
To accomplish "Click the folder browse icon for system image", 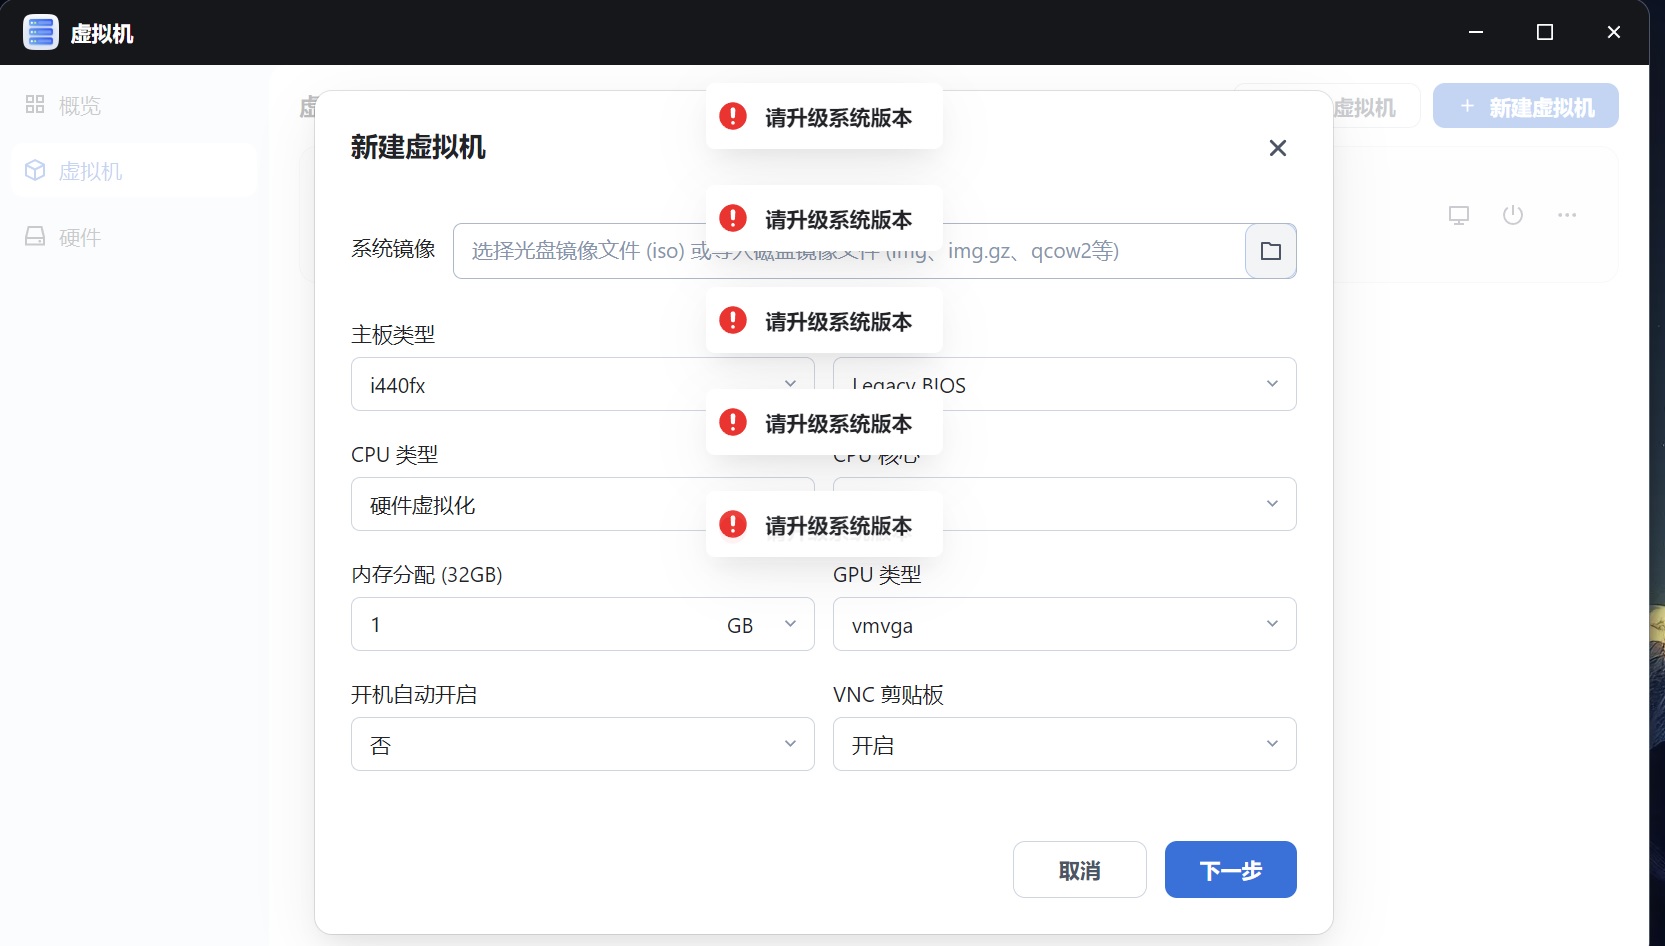I will click(1270, 251).
